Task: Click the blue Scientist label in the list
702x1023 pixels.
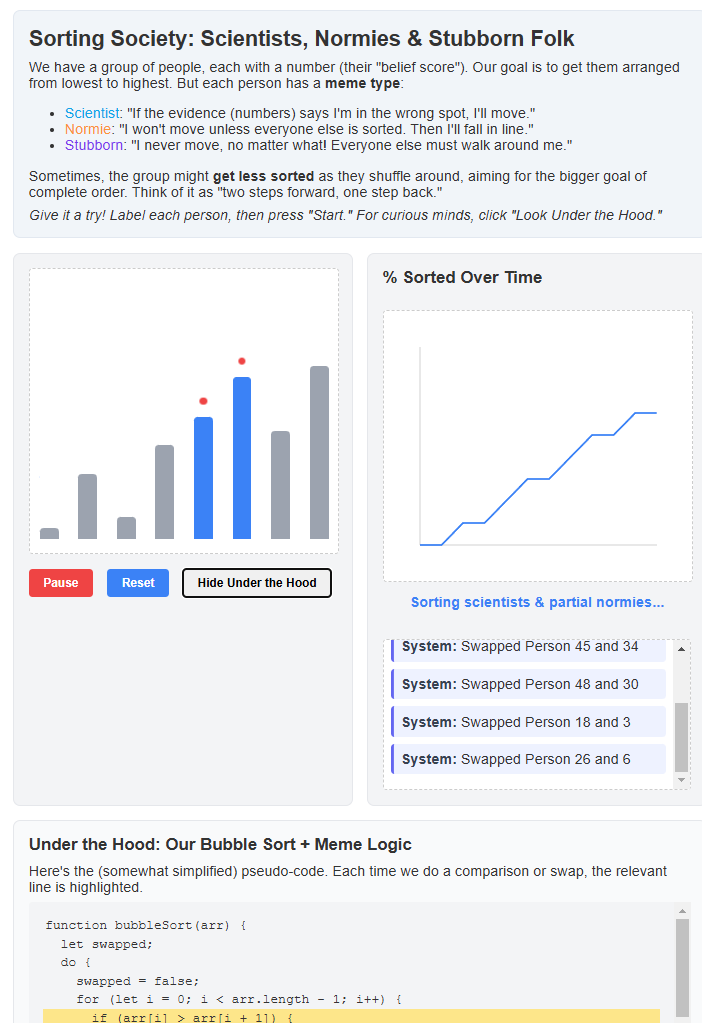Action: click(x=92, y=113)
